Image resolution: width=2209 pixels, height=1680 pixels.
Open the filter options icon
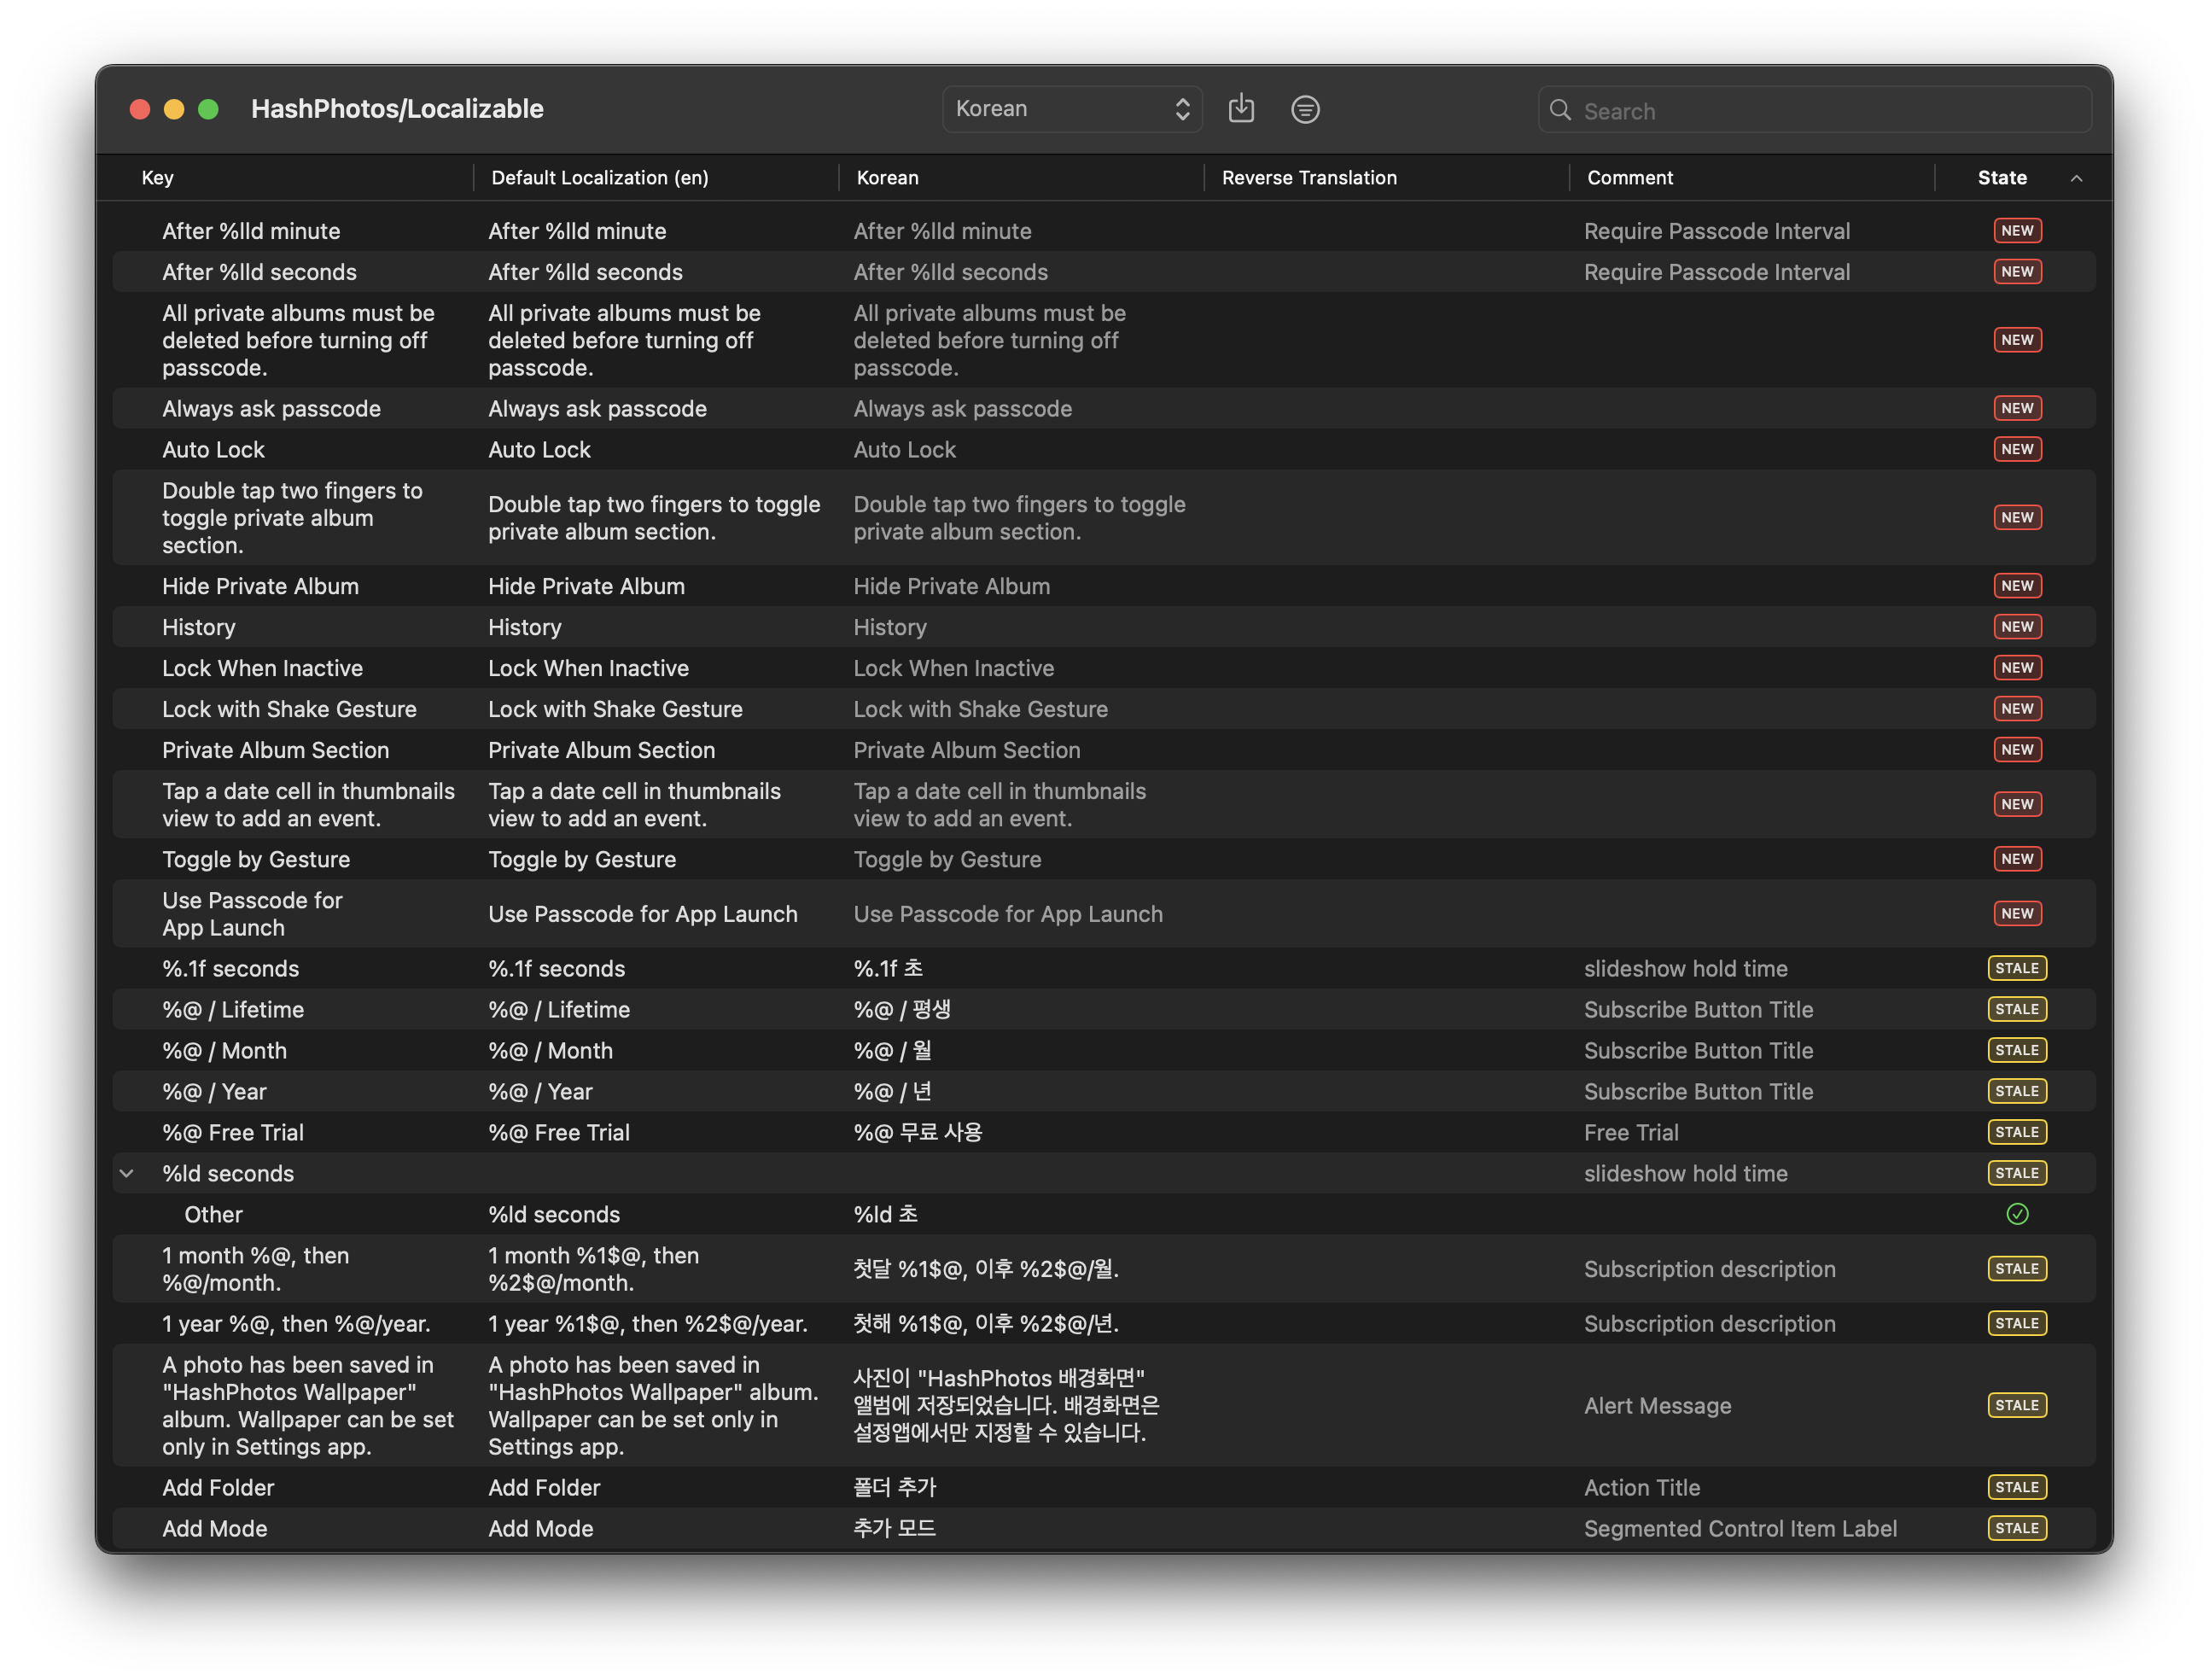(1305, 109)
